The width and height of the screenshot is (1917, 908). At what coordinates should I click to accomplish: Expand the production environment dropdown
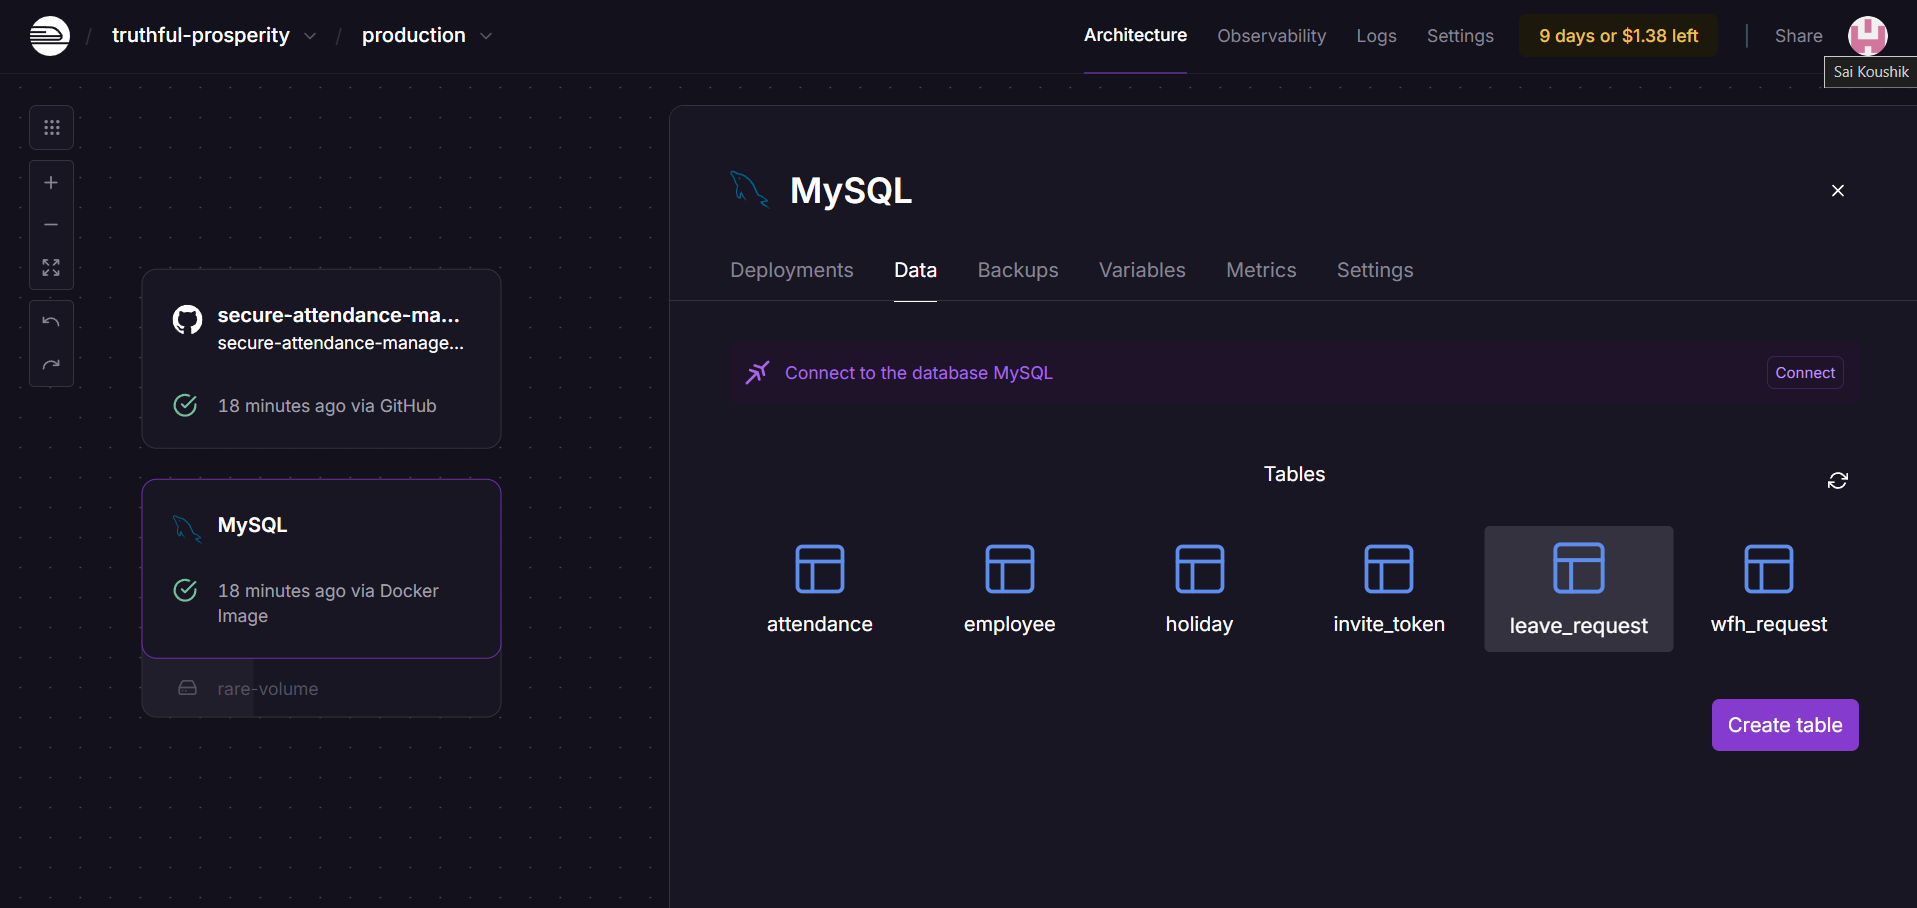coord(486,36)
